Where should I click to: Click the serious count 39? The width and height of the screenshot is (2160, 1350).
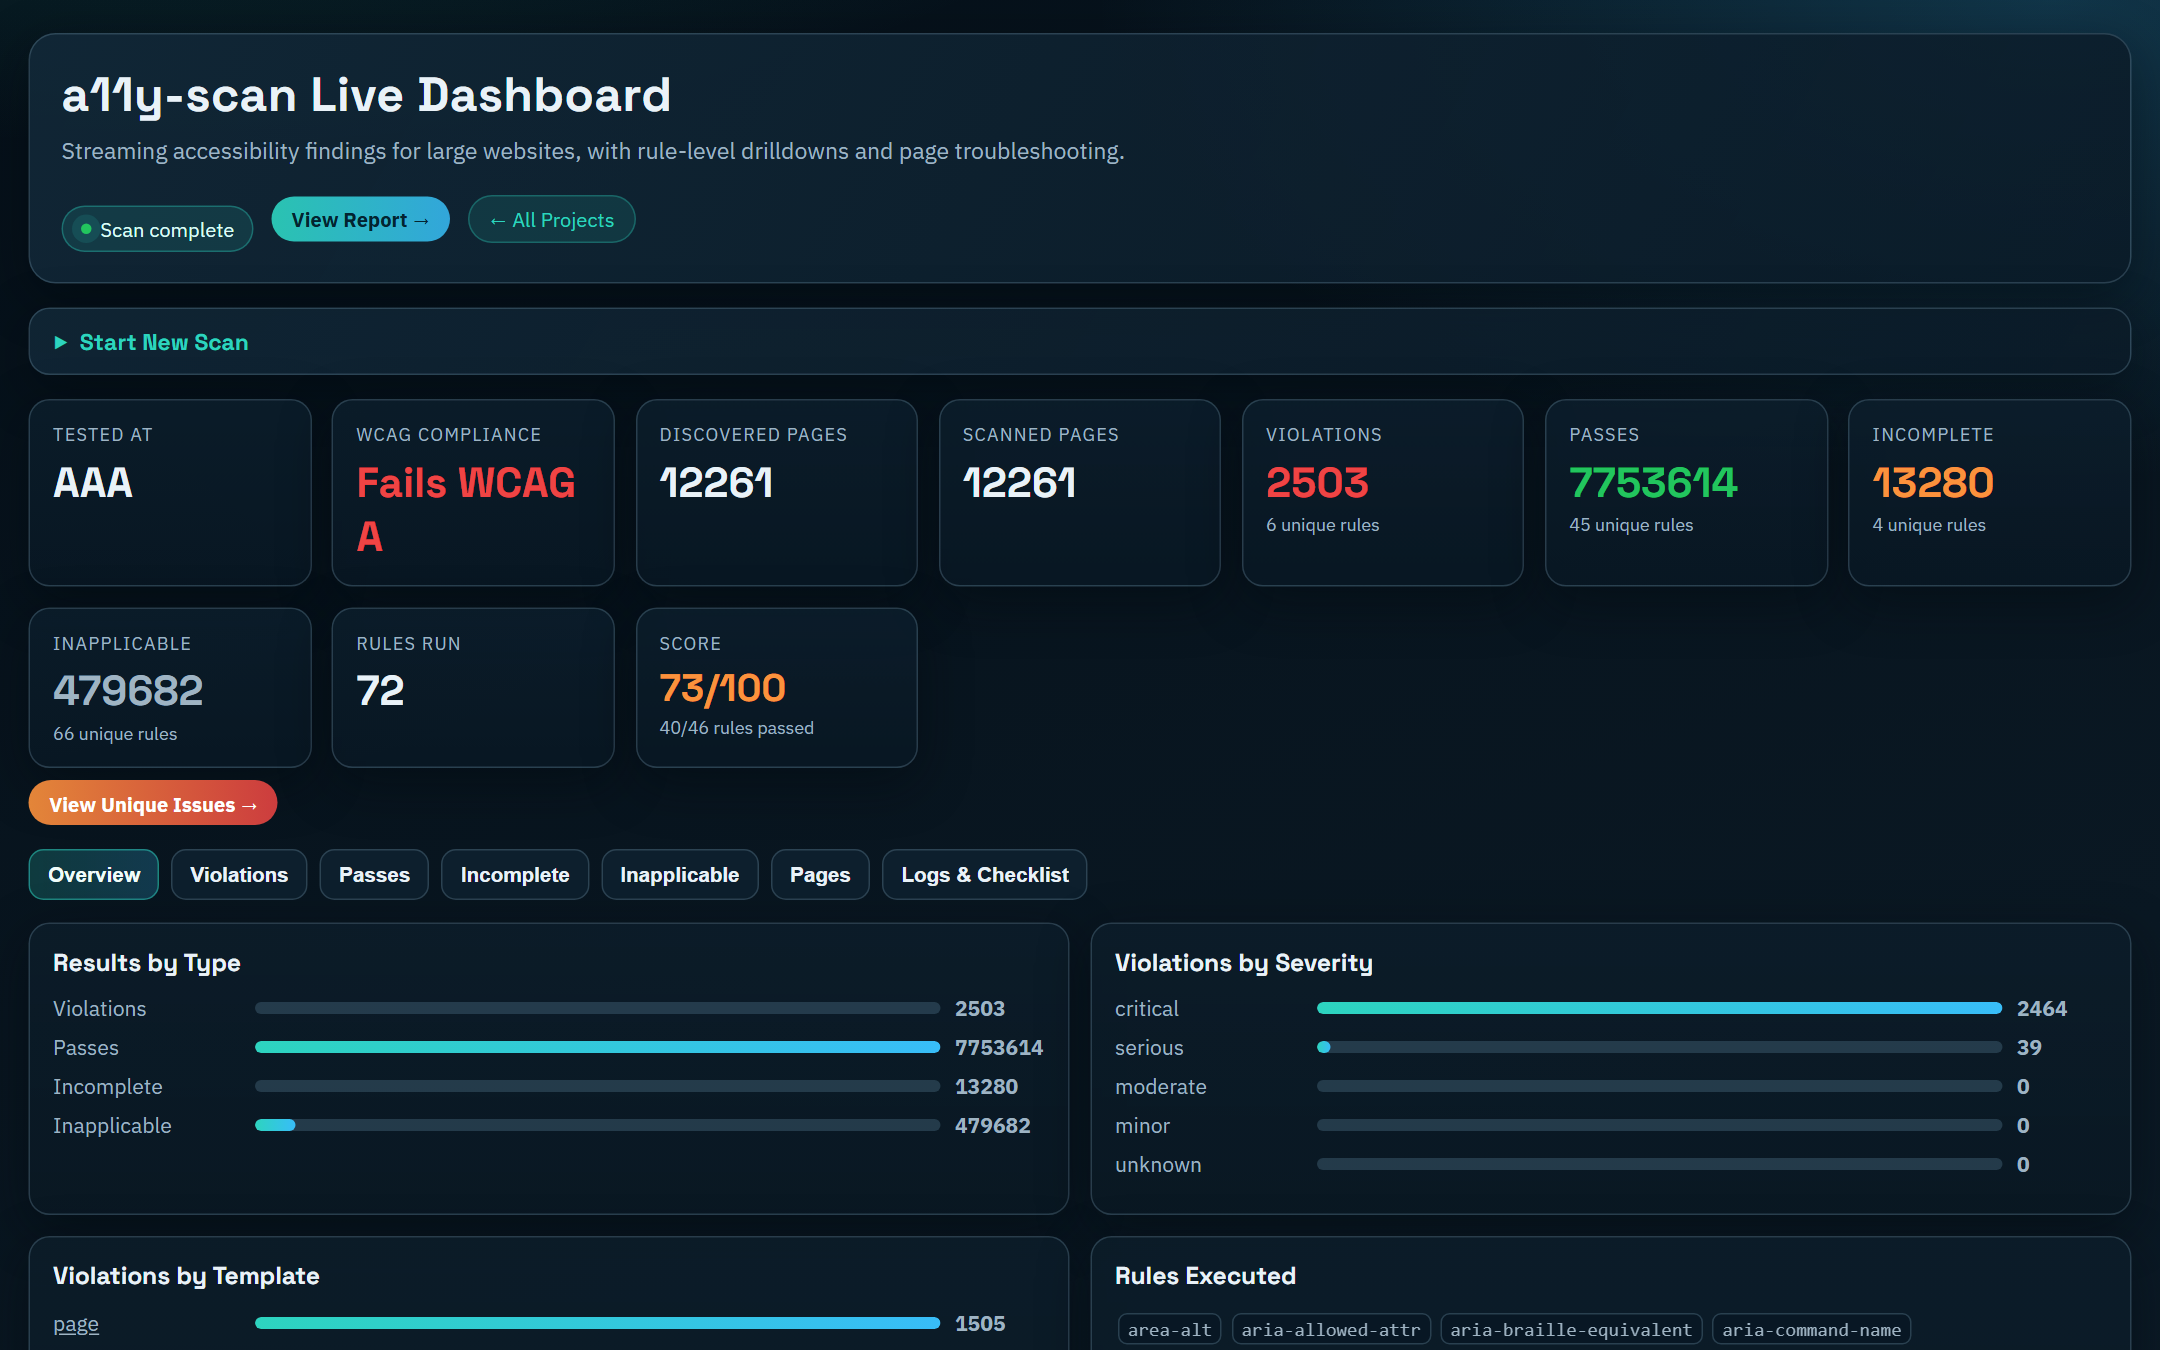coord(2029,1047)
